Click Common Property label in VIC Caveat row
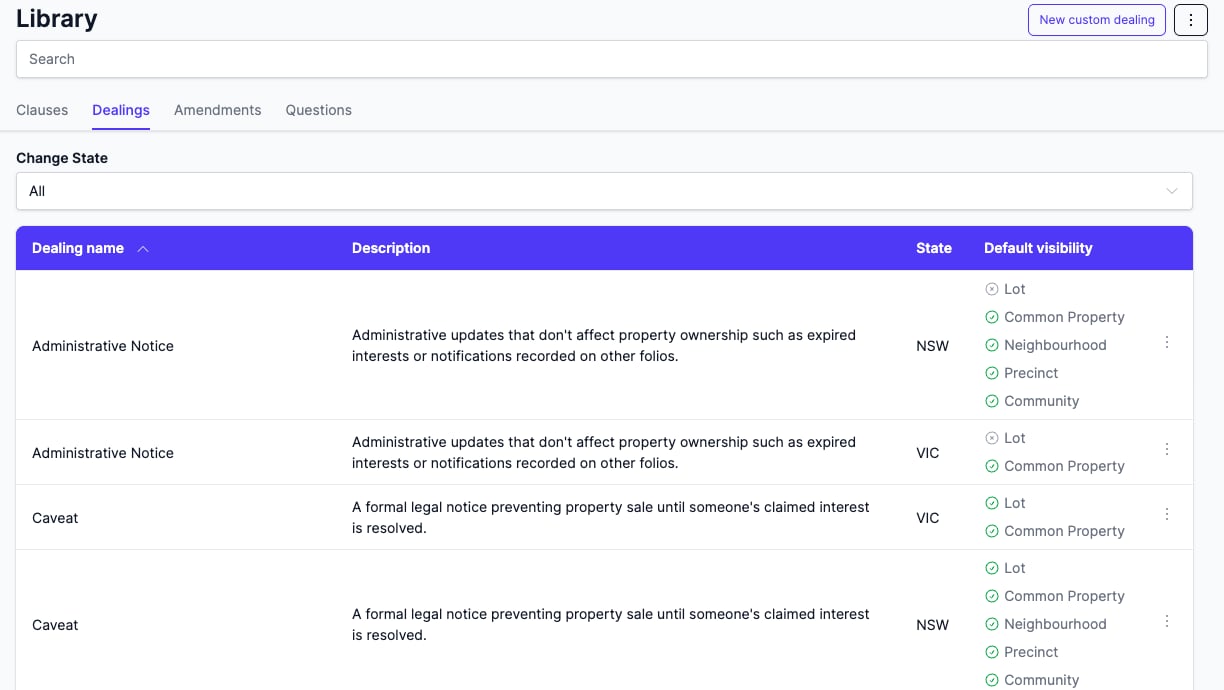This screenshot has width=1224, height=690. pos(1064,531)
